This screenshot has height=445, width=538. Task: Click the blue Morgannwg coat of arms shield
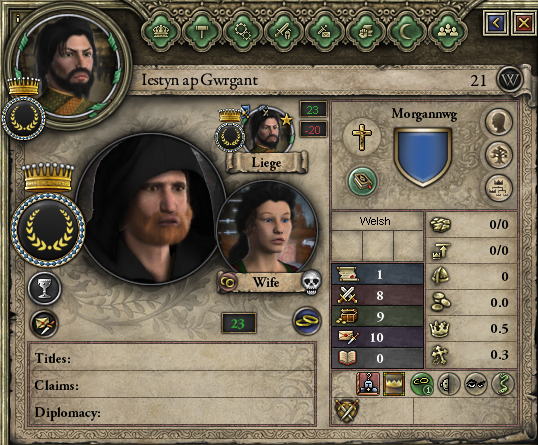[423, 157]
